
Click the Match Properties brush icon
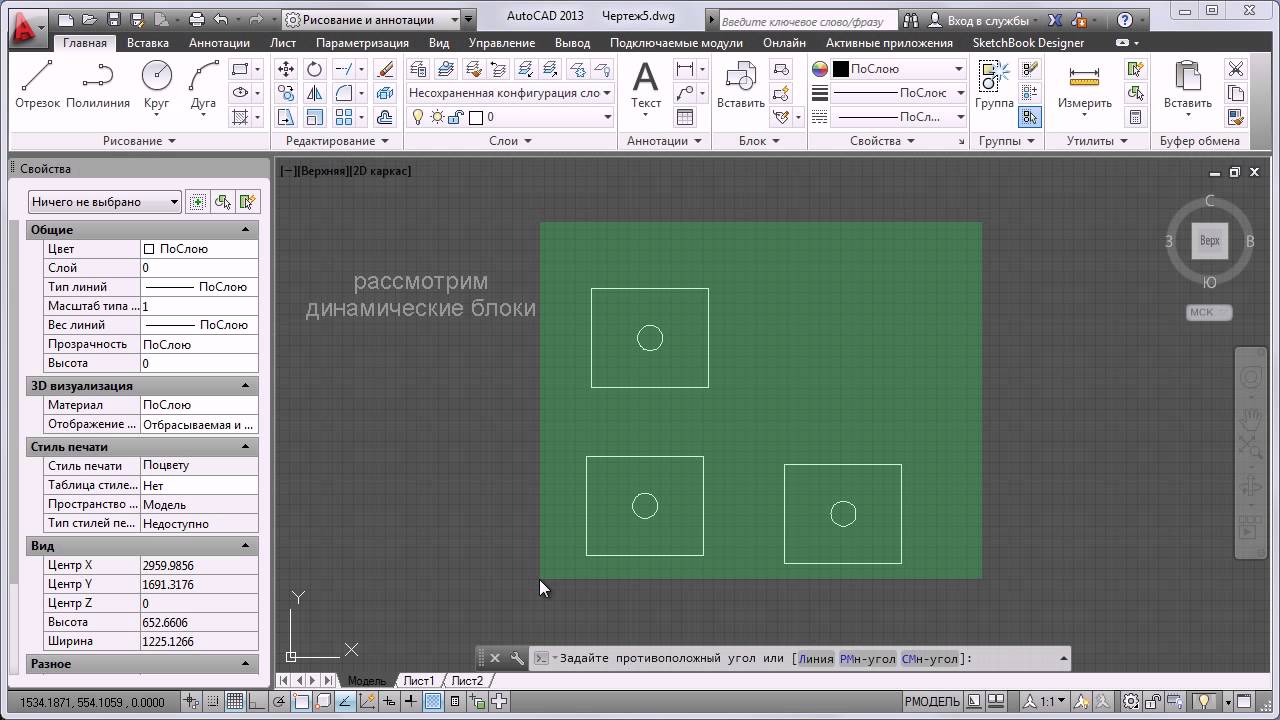point(1236,117)
